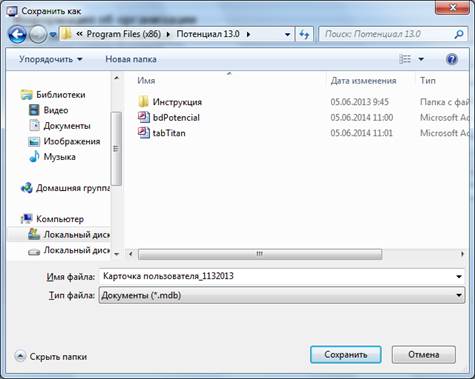Sort by the Тип column header
This screenshot has height=379, width=475.
[x=428, y=81]
